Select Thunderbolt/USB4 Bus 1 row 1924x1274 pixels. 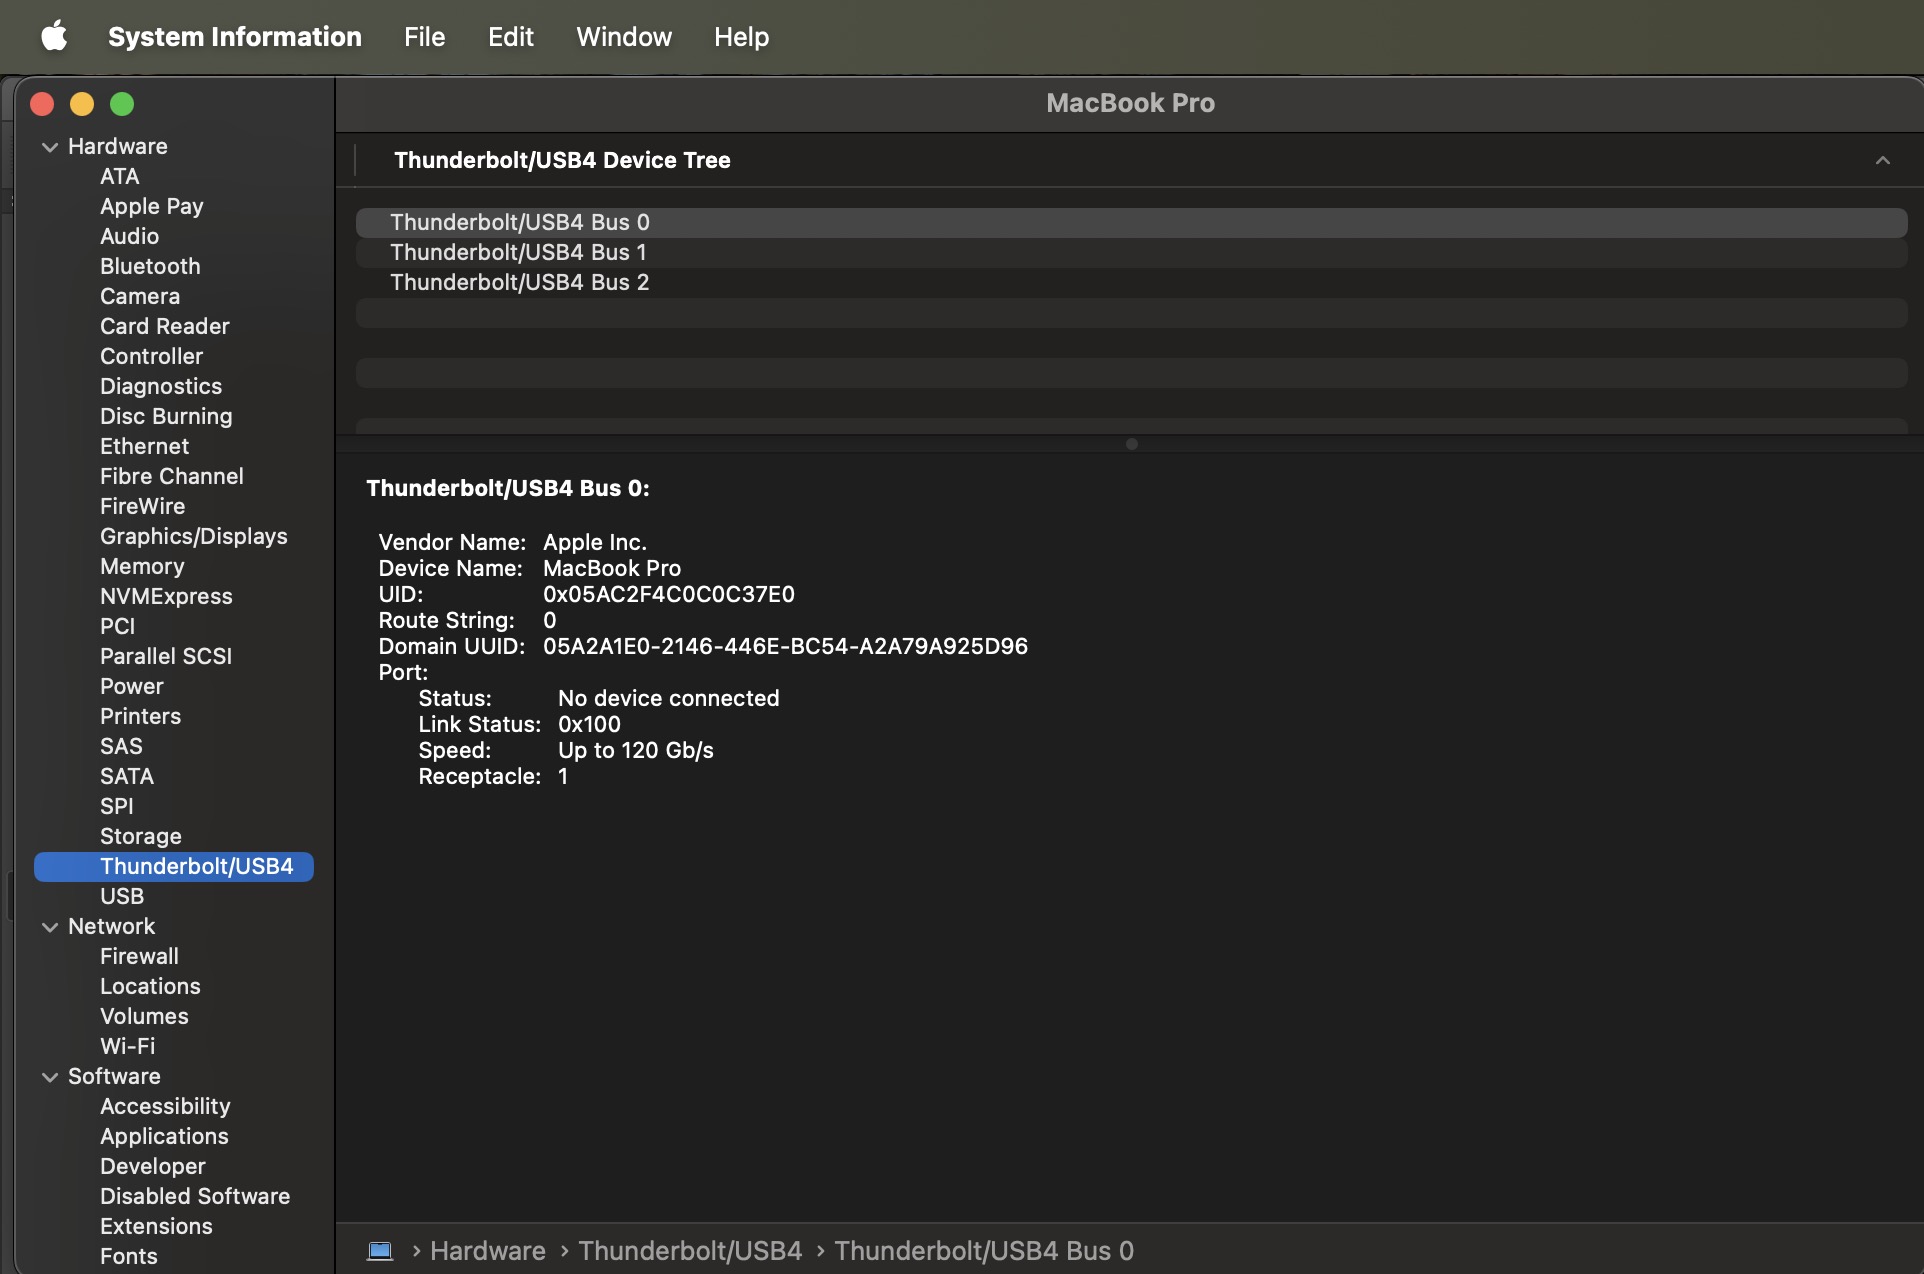point(518,252)
